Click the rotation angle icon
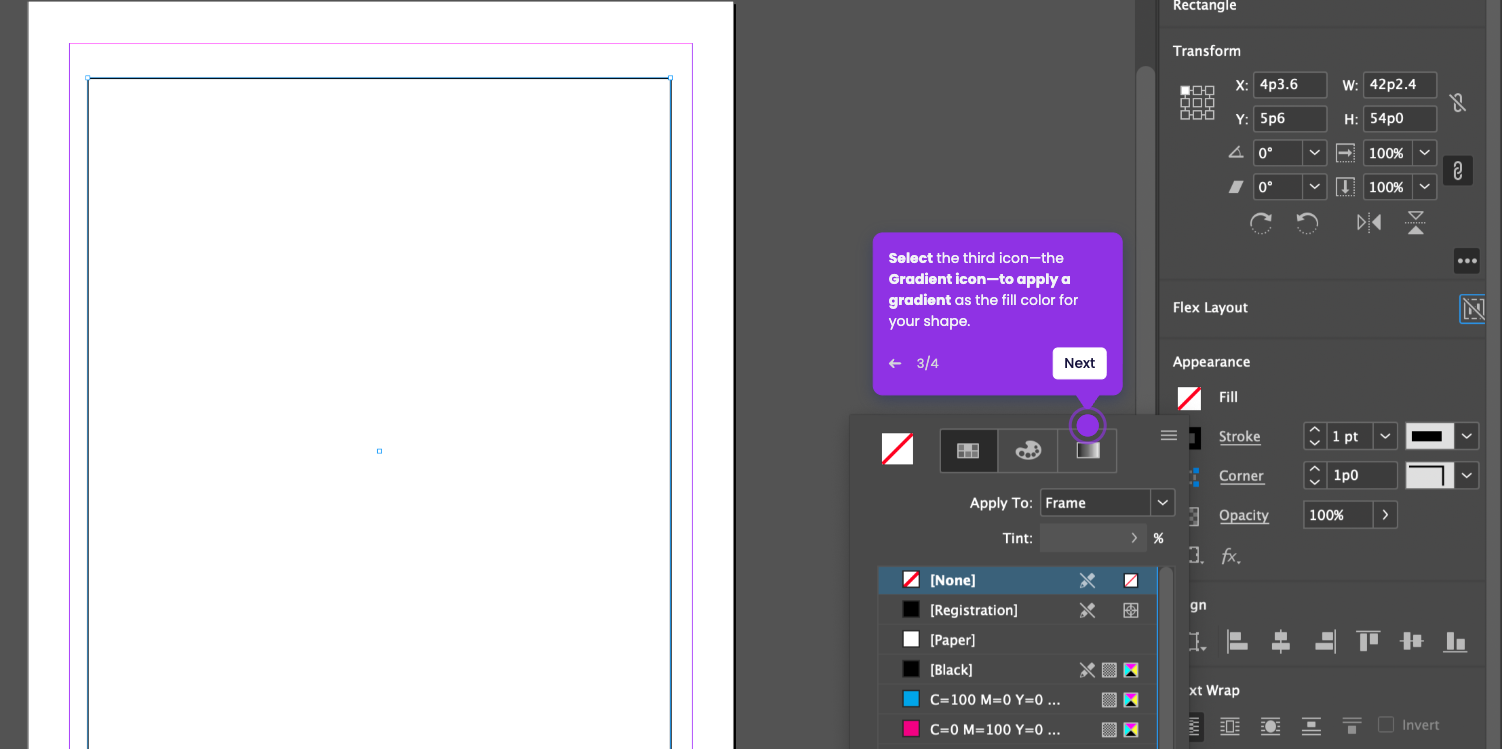Screen dimensions: 1502x749 tap(1236, 153)
